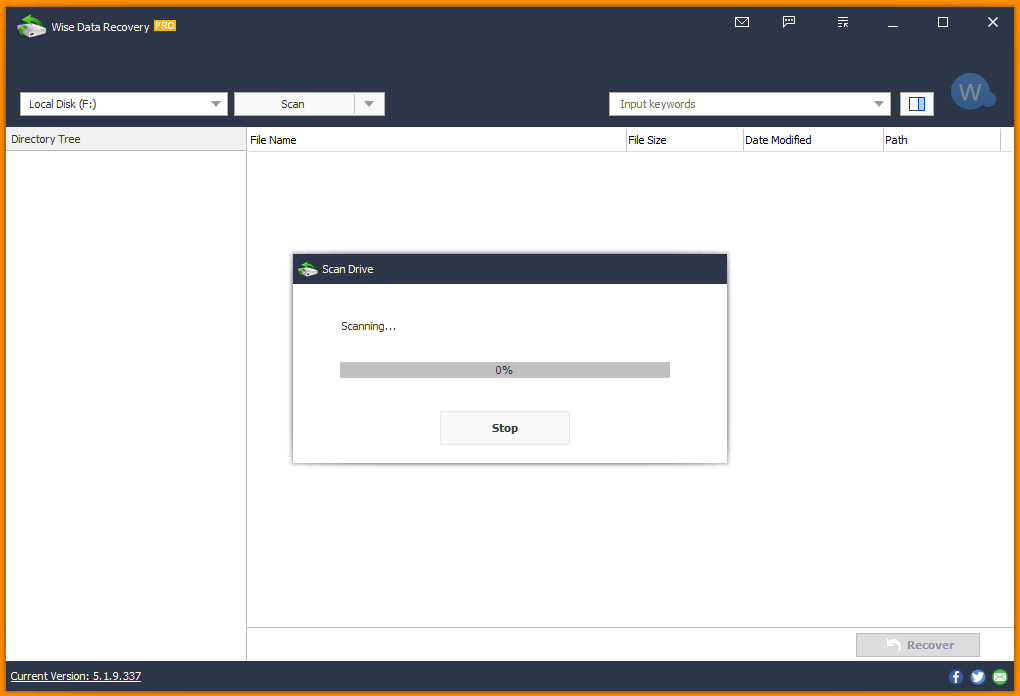
Task: Open the Facebook icon in status bar
Action: 955,677
